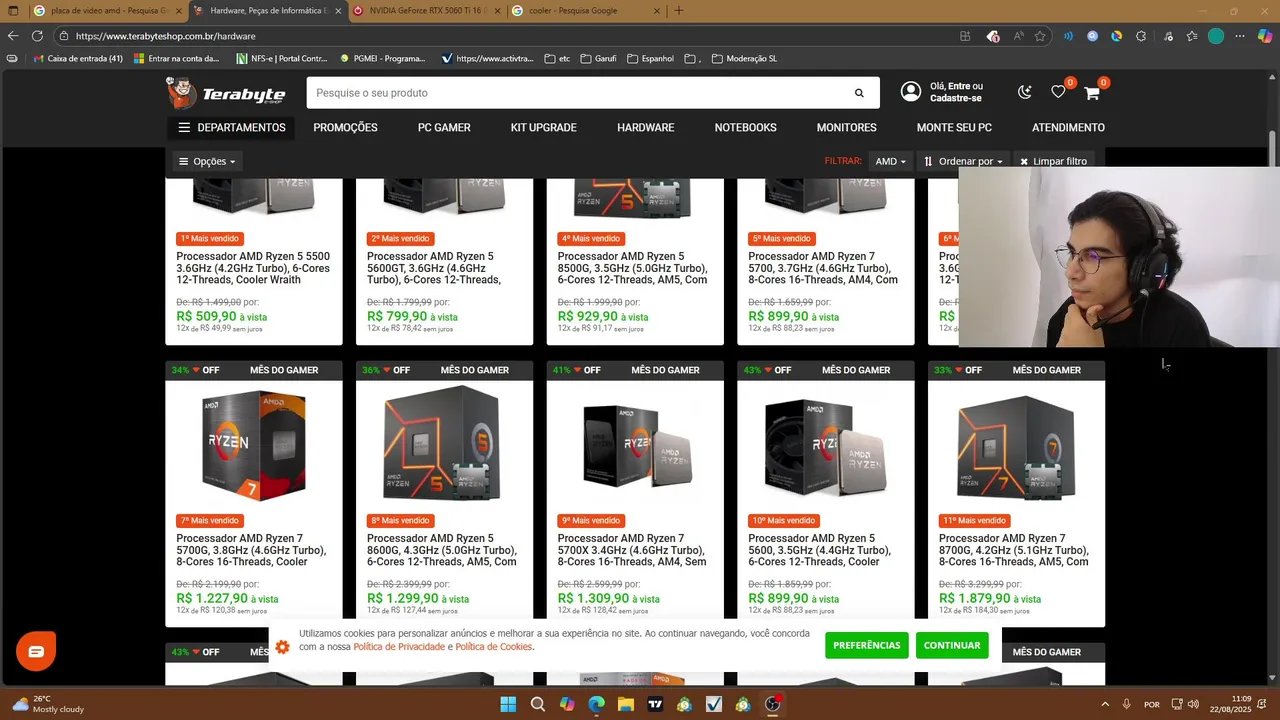Open the NOTEBOOKS menu item
Viewport: 1280px width, 720px height.
[745, 128]
